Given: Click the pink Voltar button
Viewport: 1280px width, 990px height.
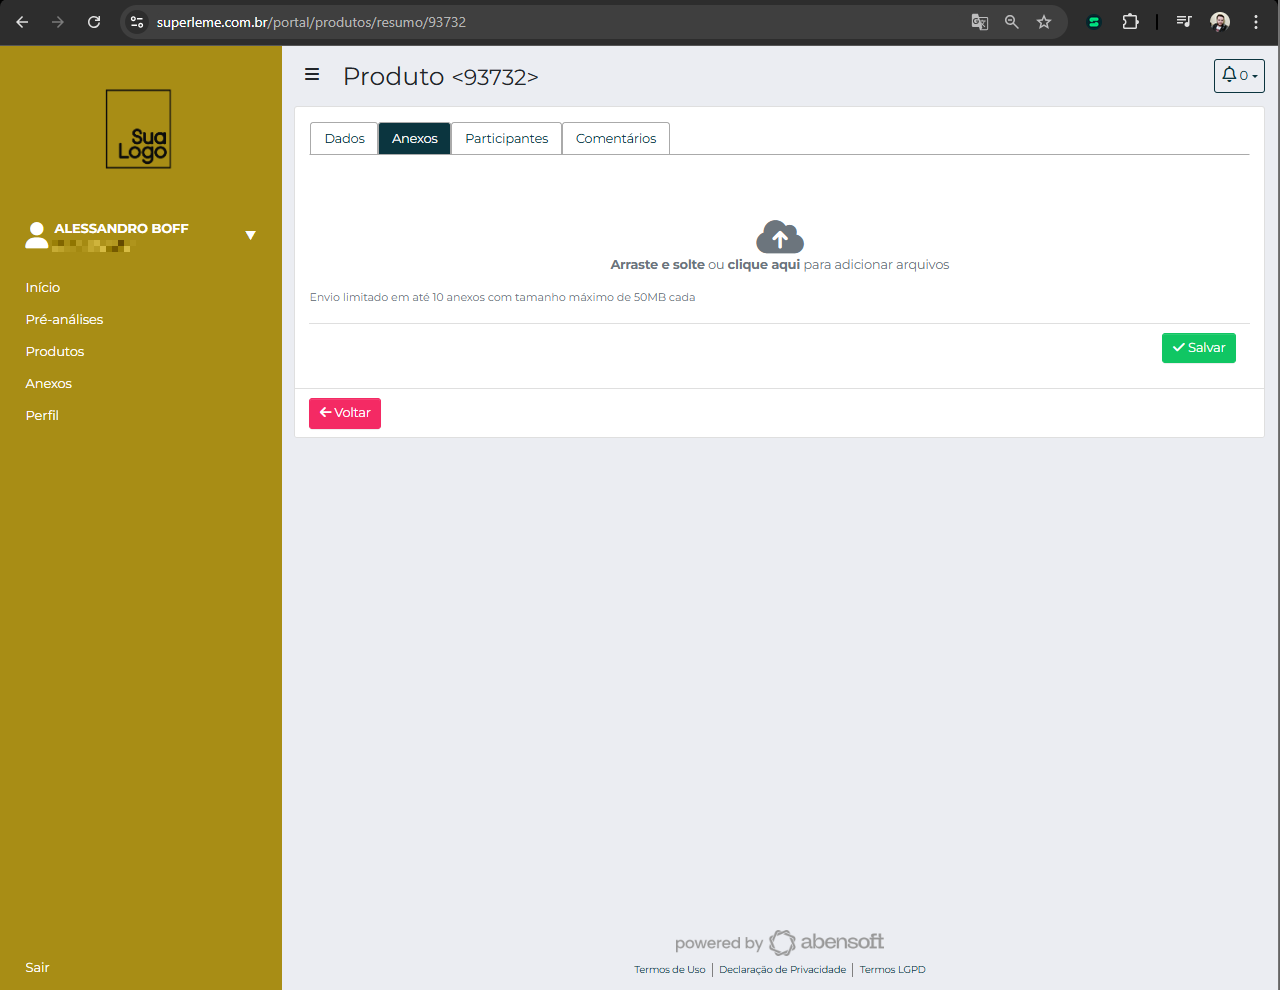Looking at the screenshot, I should click(345, 413).
